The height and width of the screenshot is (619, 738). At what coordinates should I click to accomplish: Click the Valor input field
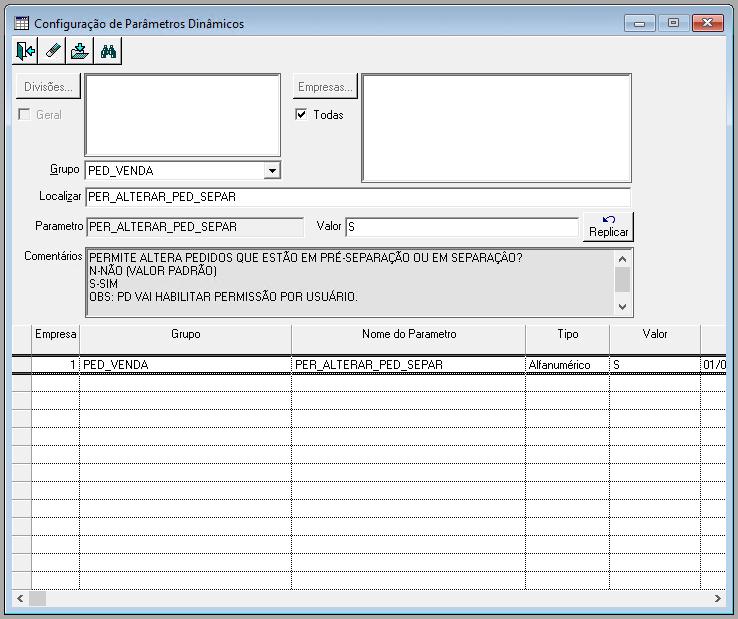click(x=462, y=227)
